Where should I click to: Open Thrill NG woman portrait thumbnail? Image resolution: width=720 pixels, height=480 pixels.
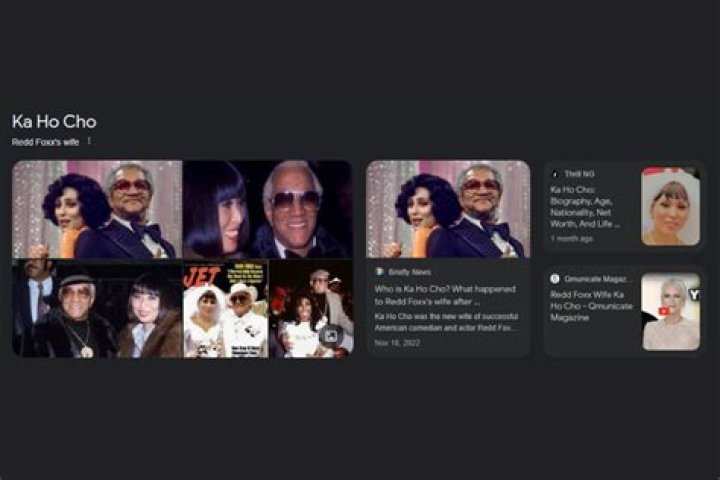(x=670, y=206)
